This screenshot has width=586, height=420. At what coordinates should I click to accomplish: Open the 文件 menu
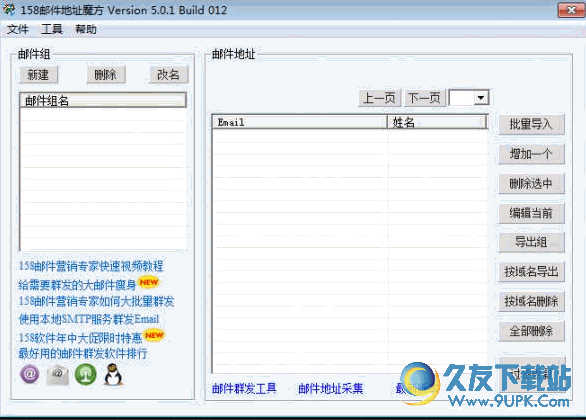point(18,29)
